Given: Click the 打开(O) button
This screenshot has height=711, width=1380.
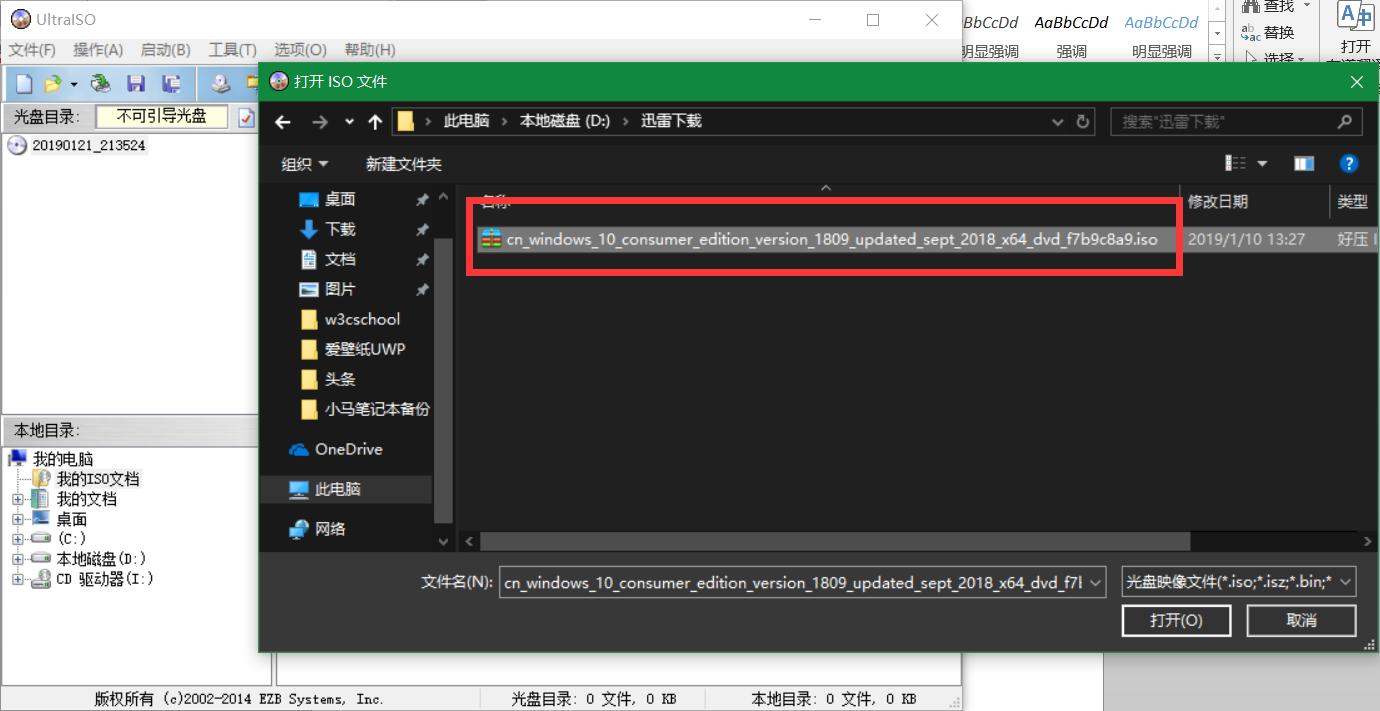Looking at the screenshot, I should (x=1176, y=620).
